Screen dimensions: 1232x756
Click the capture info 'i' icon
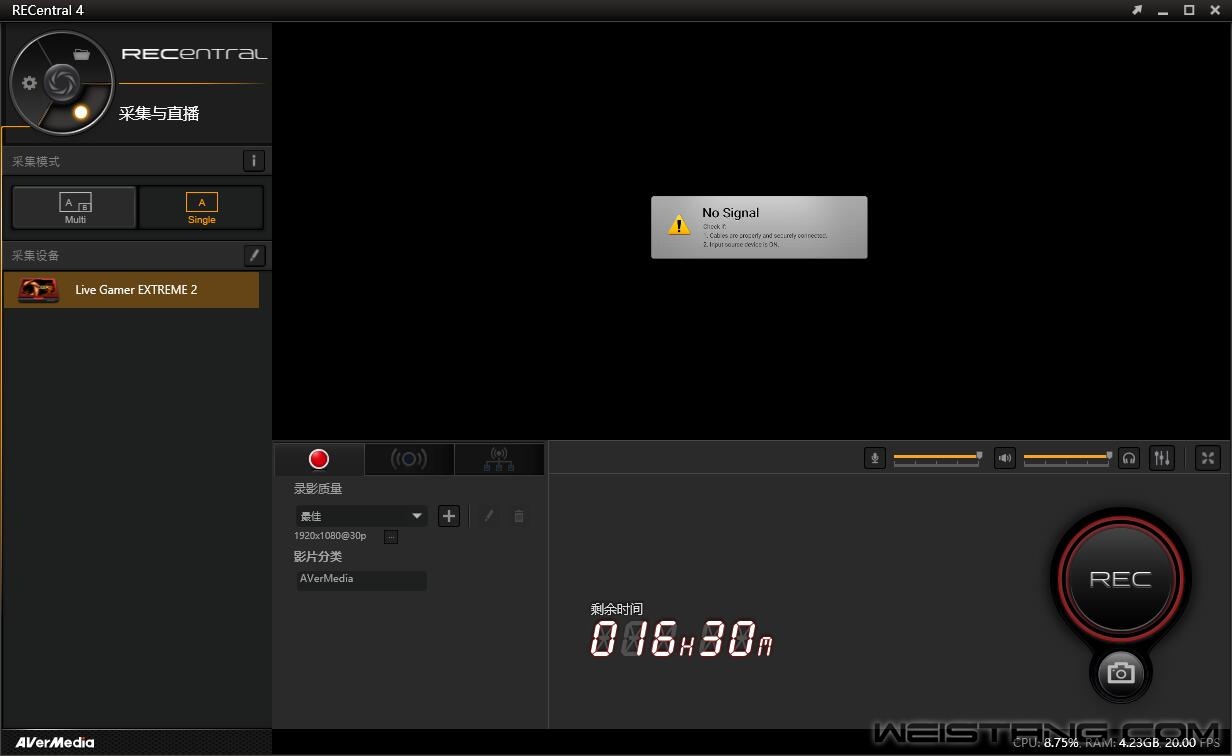coord(254,161)
